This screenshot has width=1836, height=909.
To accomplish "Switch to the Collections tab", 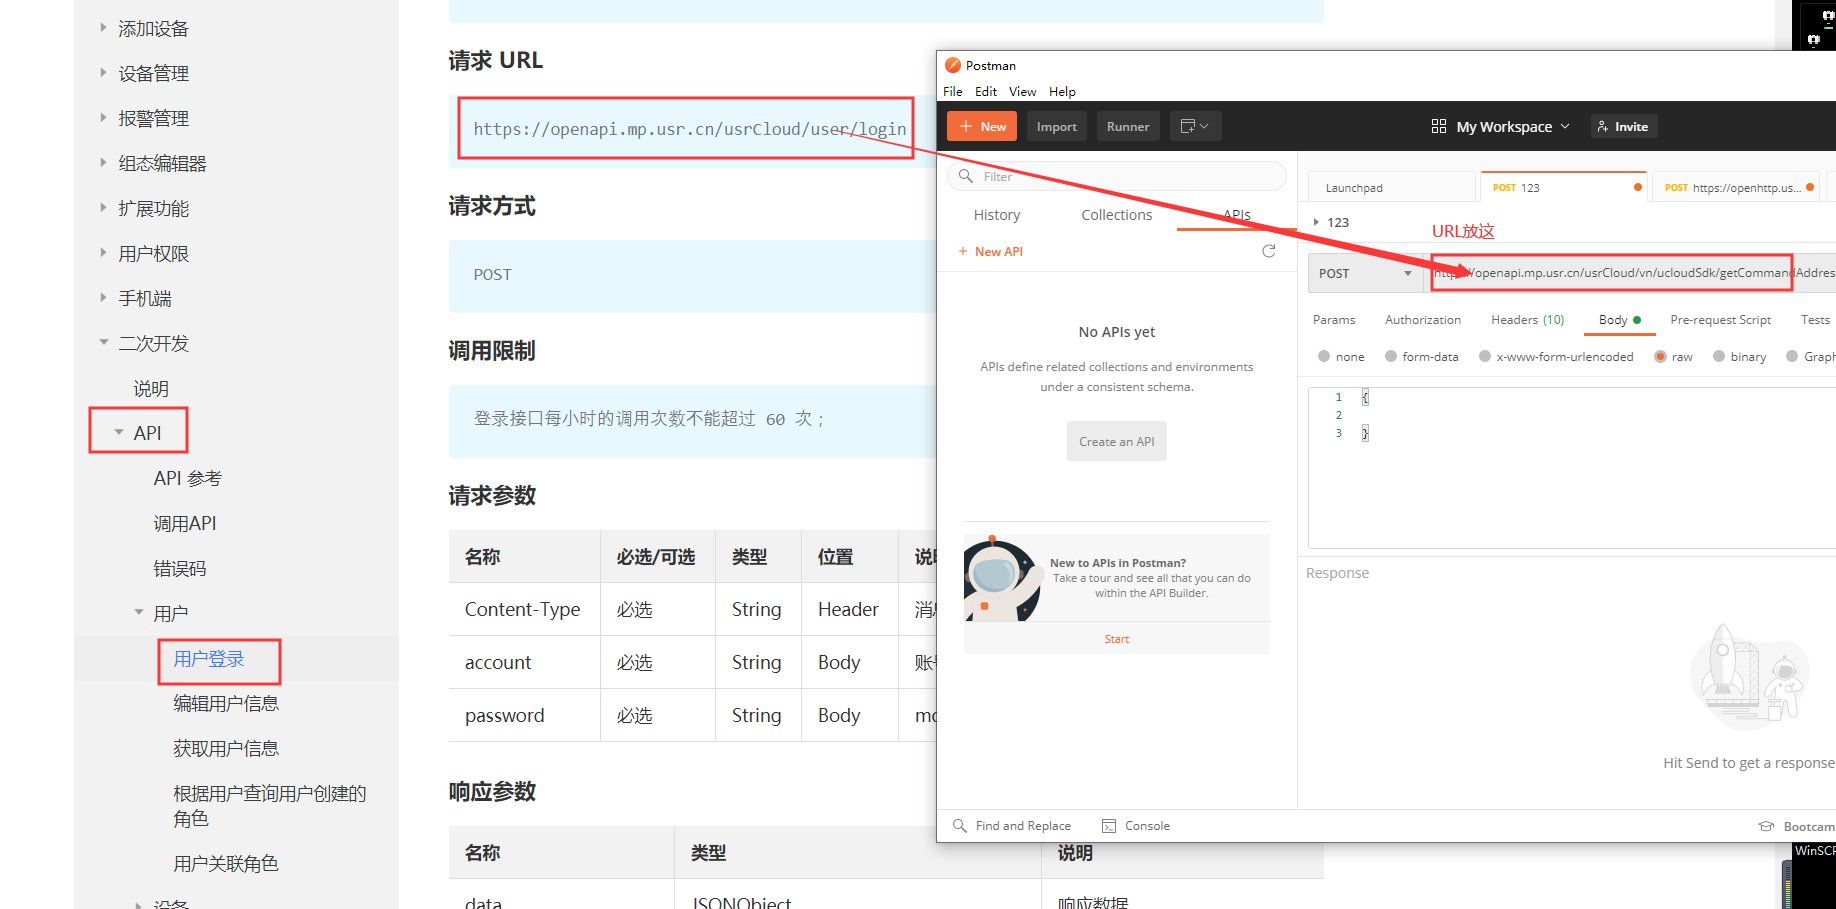I will 1116,215.
